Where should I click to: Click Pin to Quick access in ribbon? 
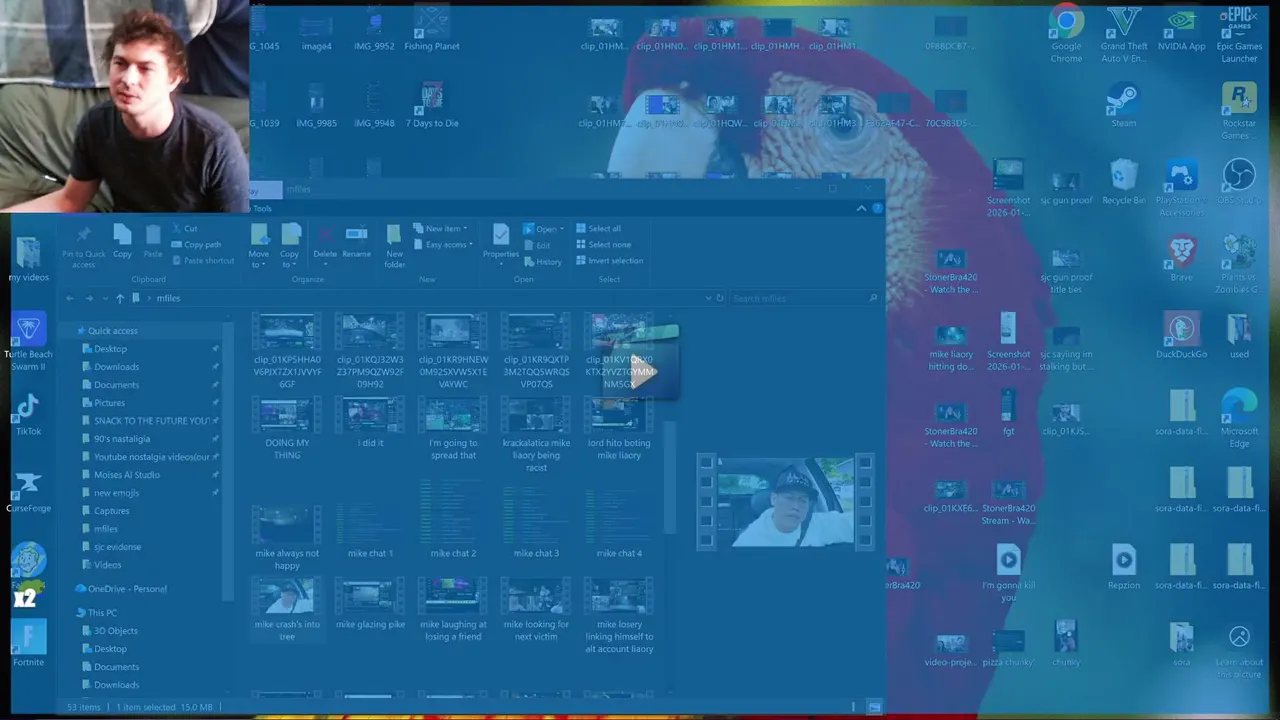(x=83, y=246)
